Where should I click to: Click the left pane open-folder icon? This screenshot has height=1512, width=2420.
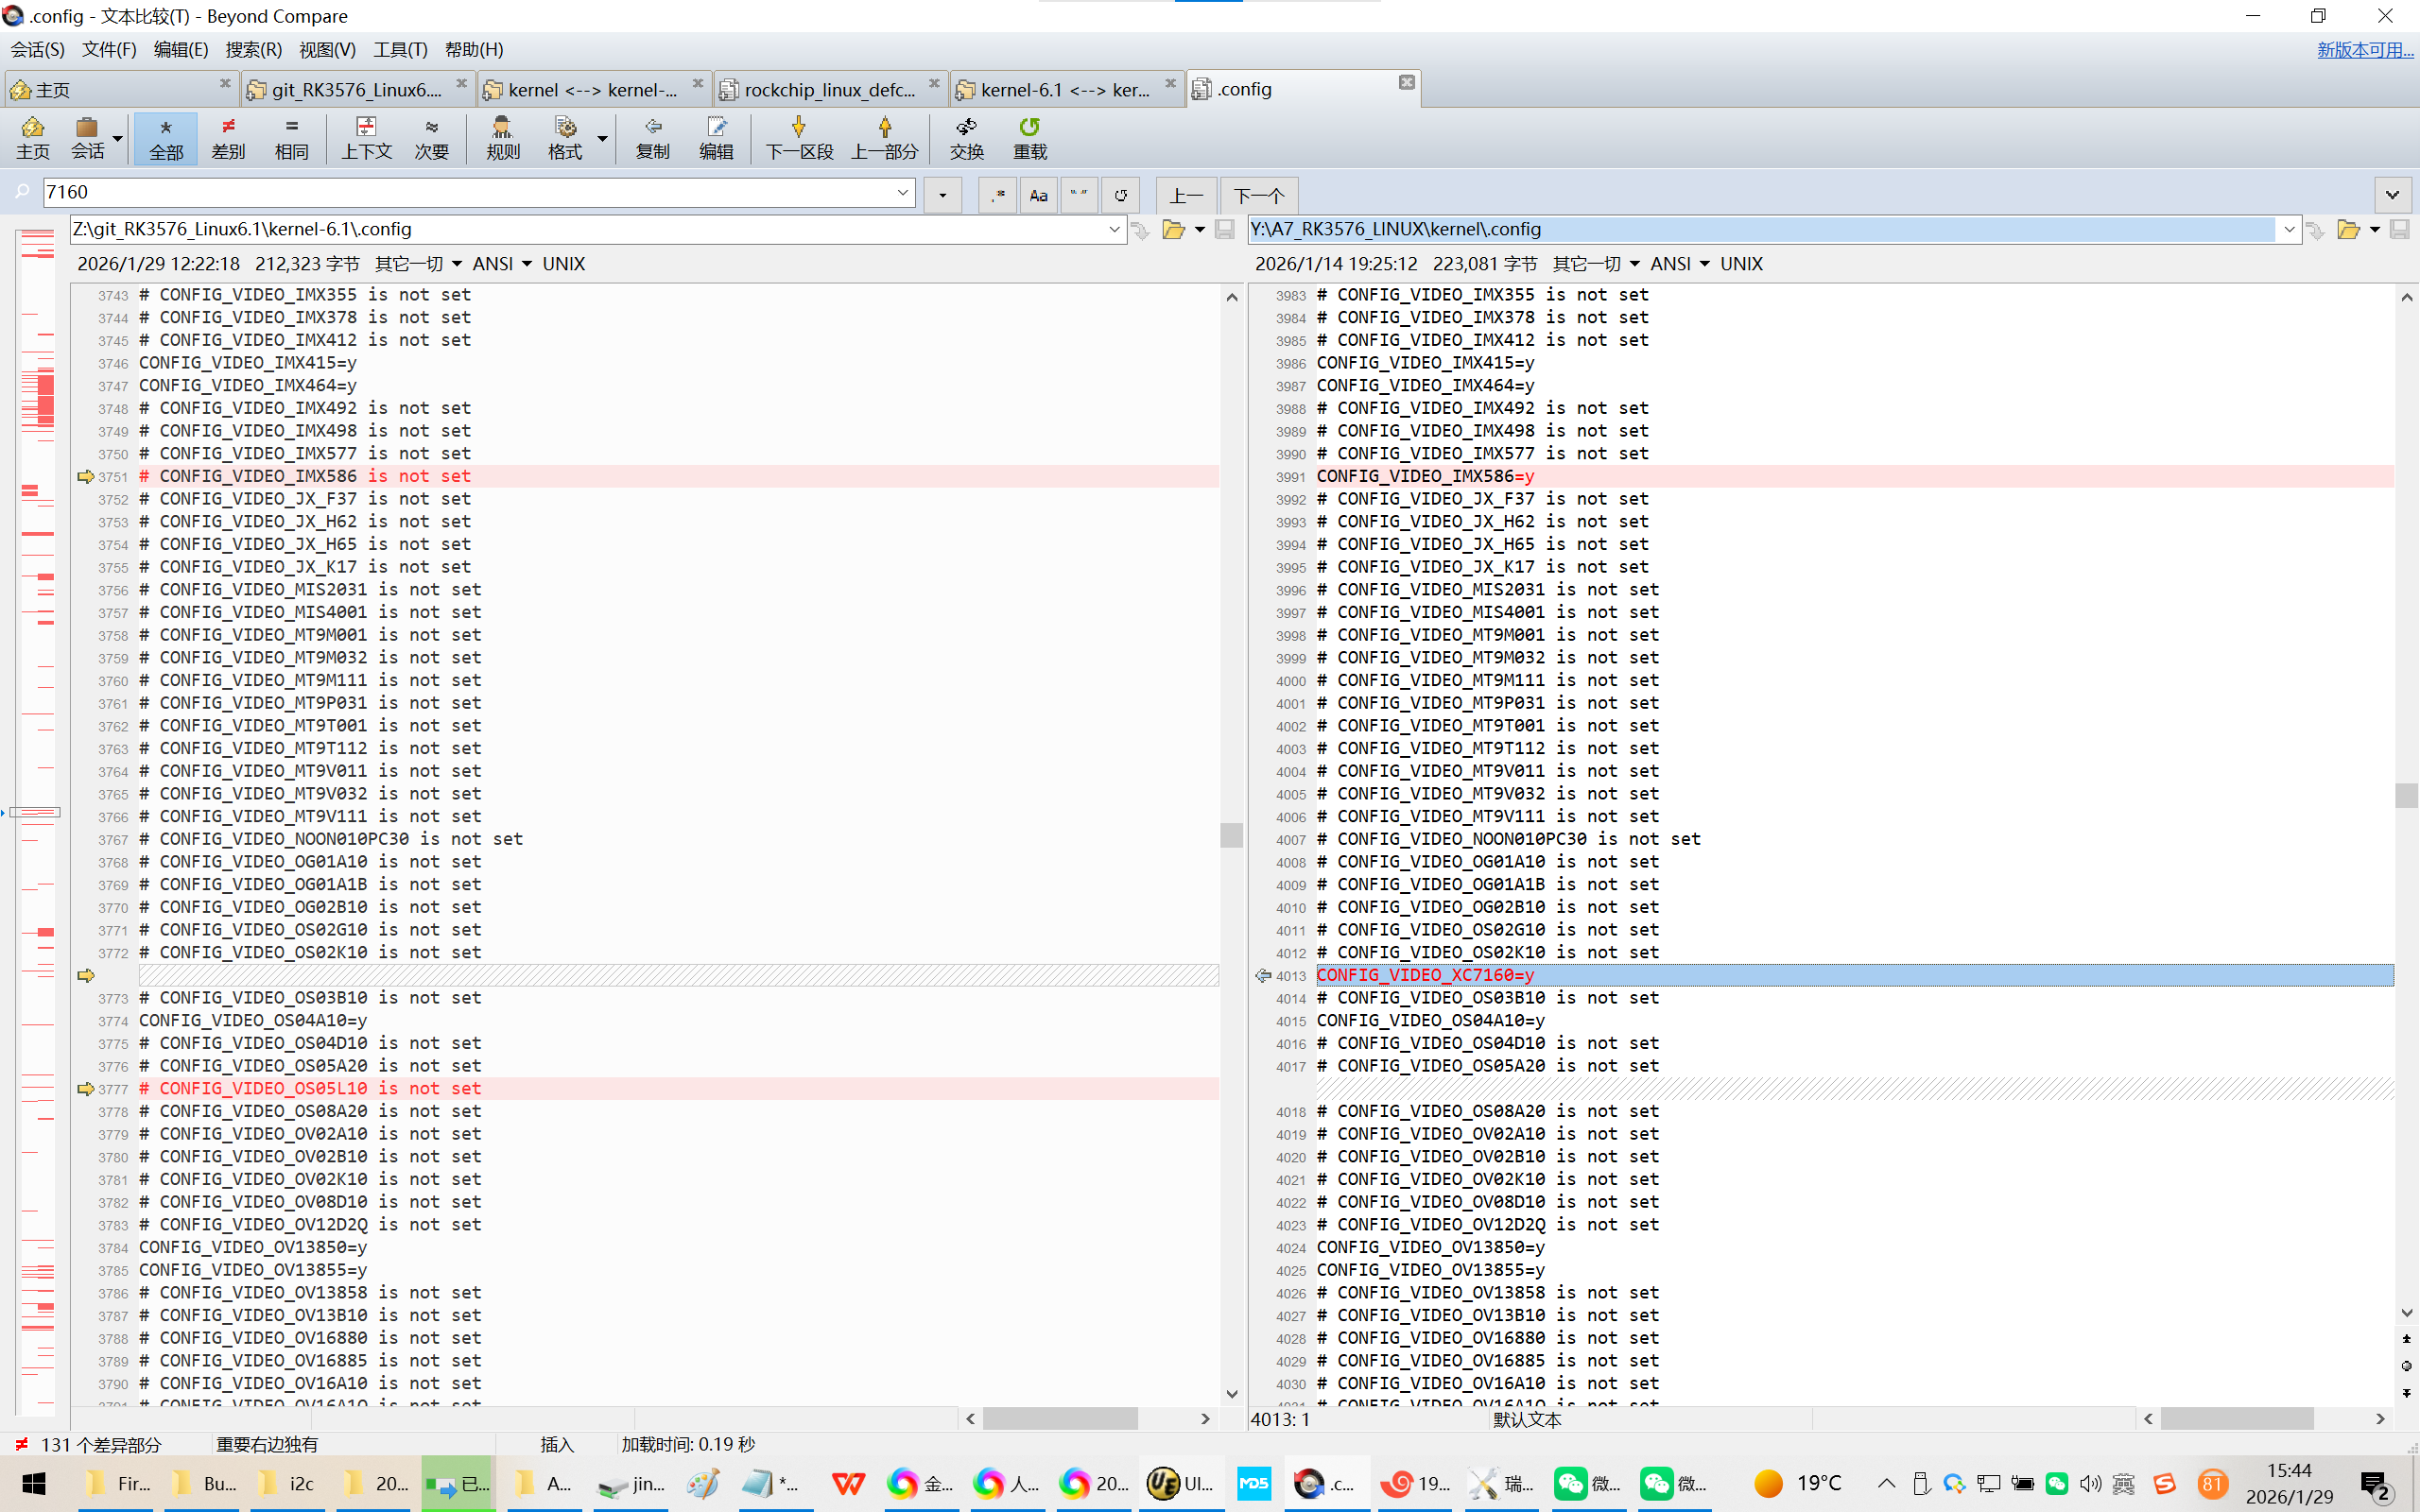(1173, 230)
